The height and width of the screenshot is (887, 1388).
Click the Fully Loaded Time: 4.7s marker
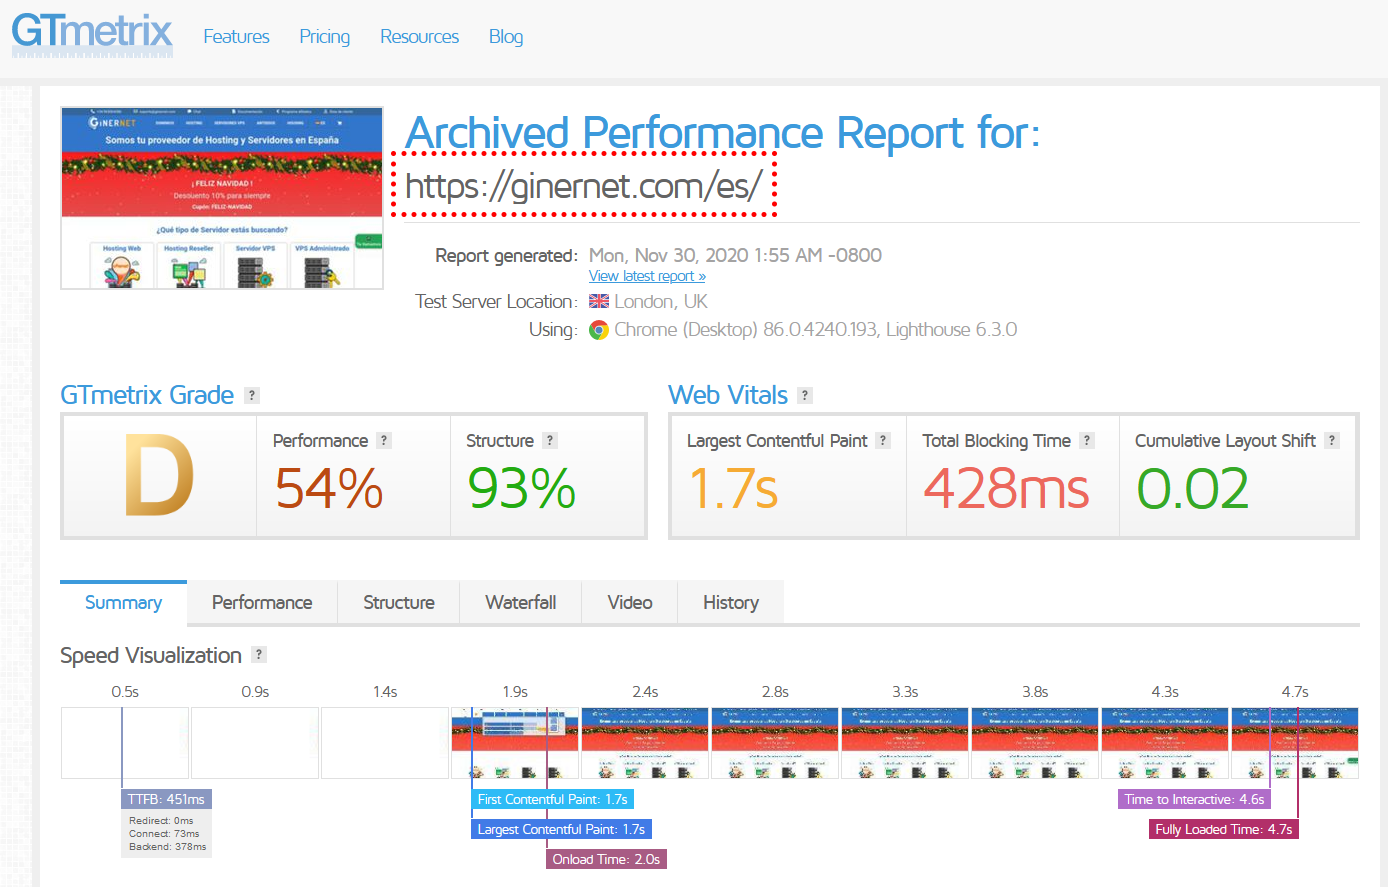(x=1223, y=829)
